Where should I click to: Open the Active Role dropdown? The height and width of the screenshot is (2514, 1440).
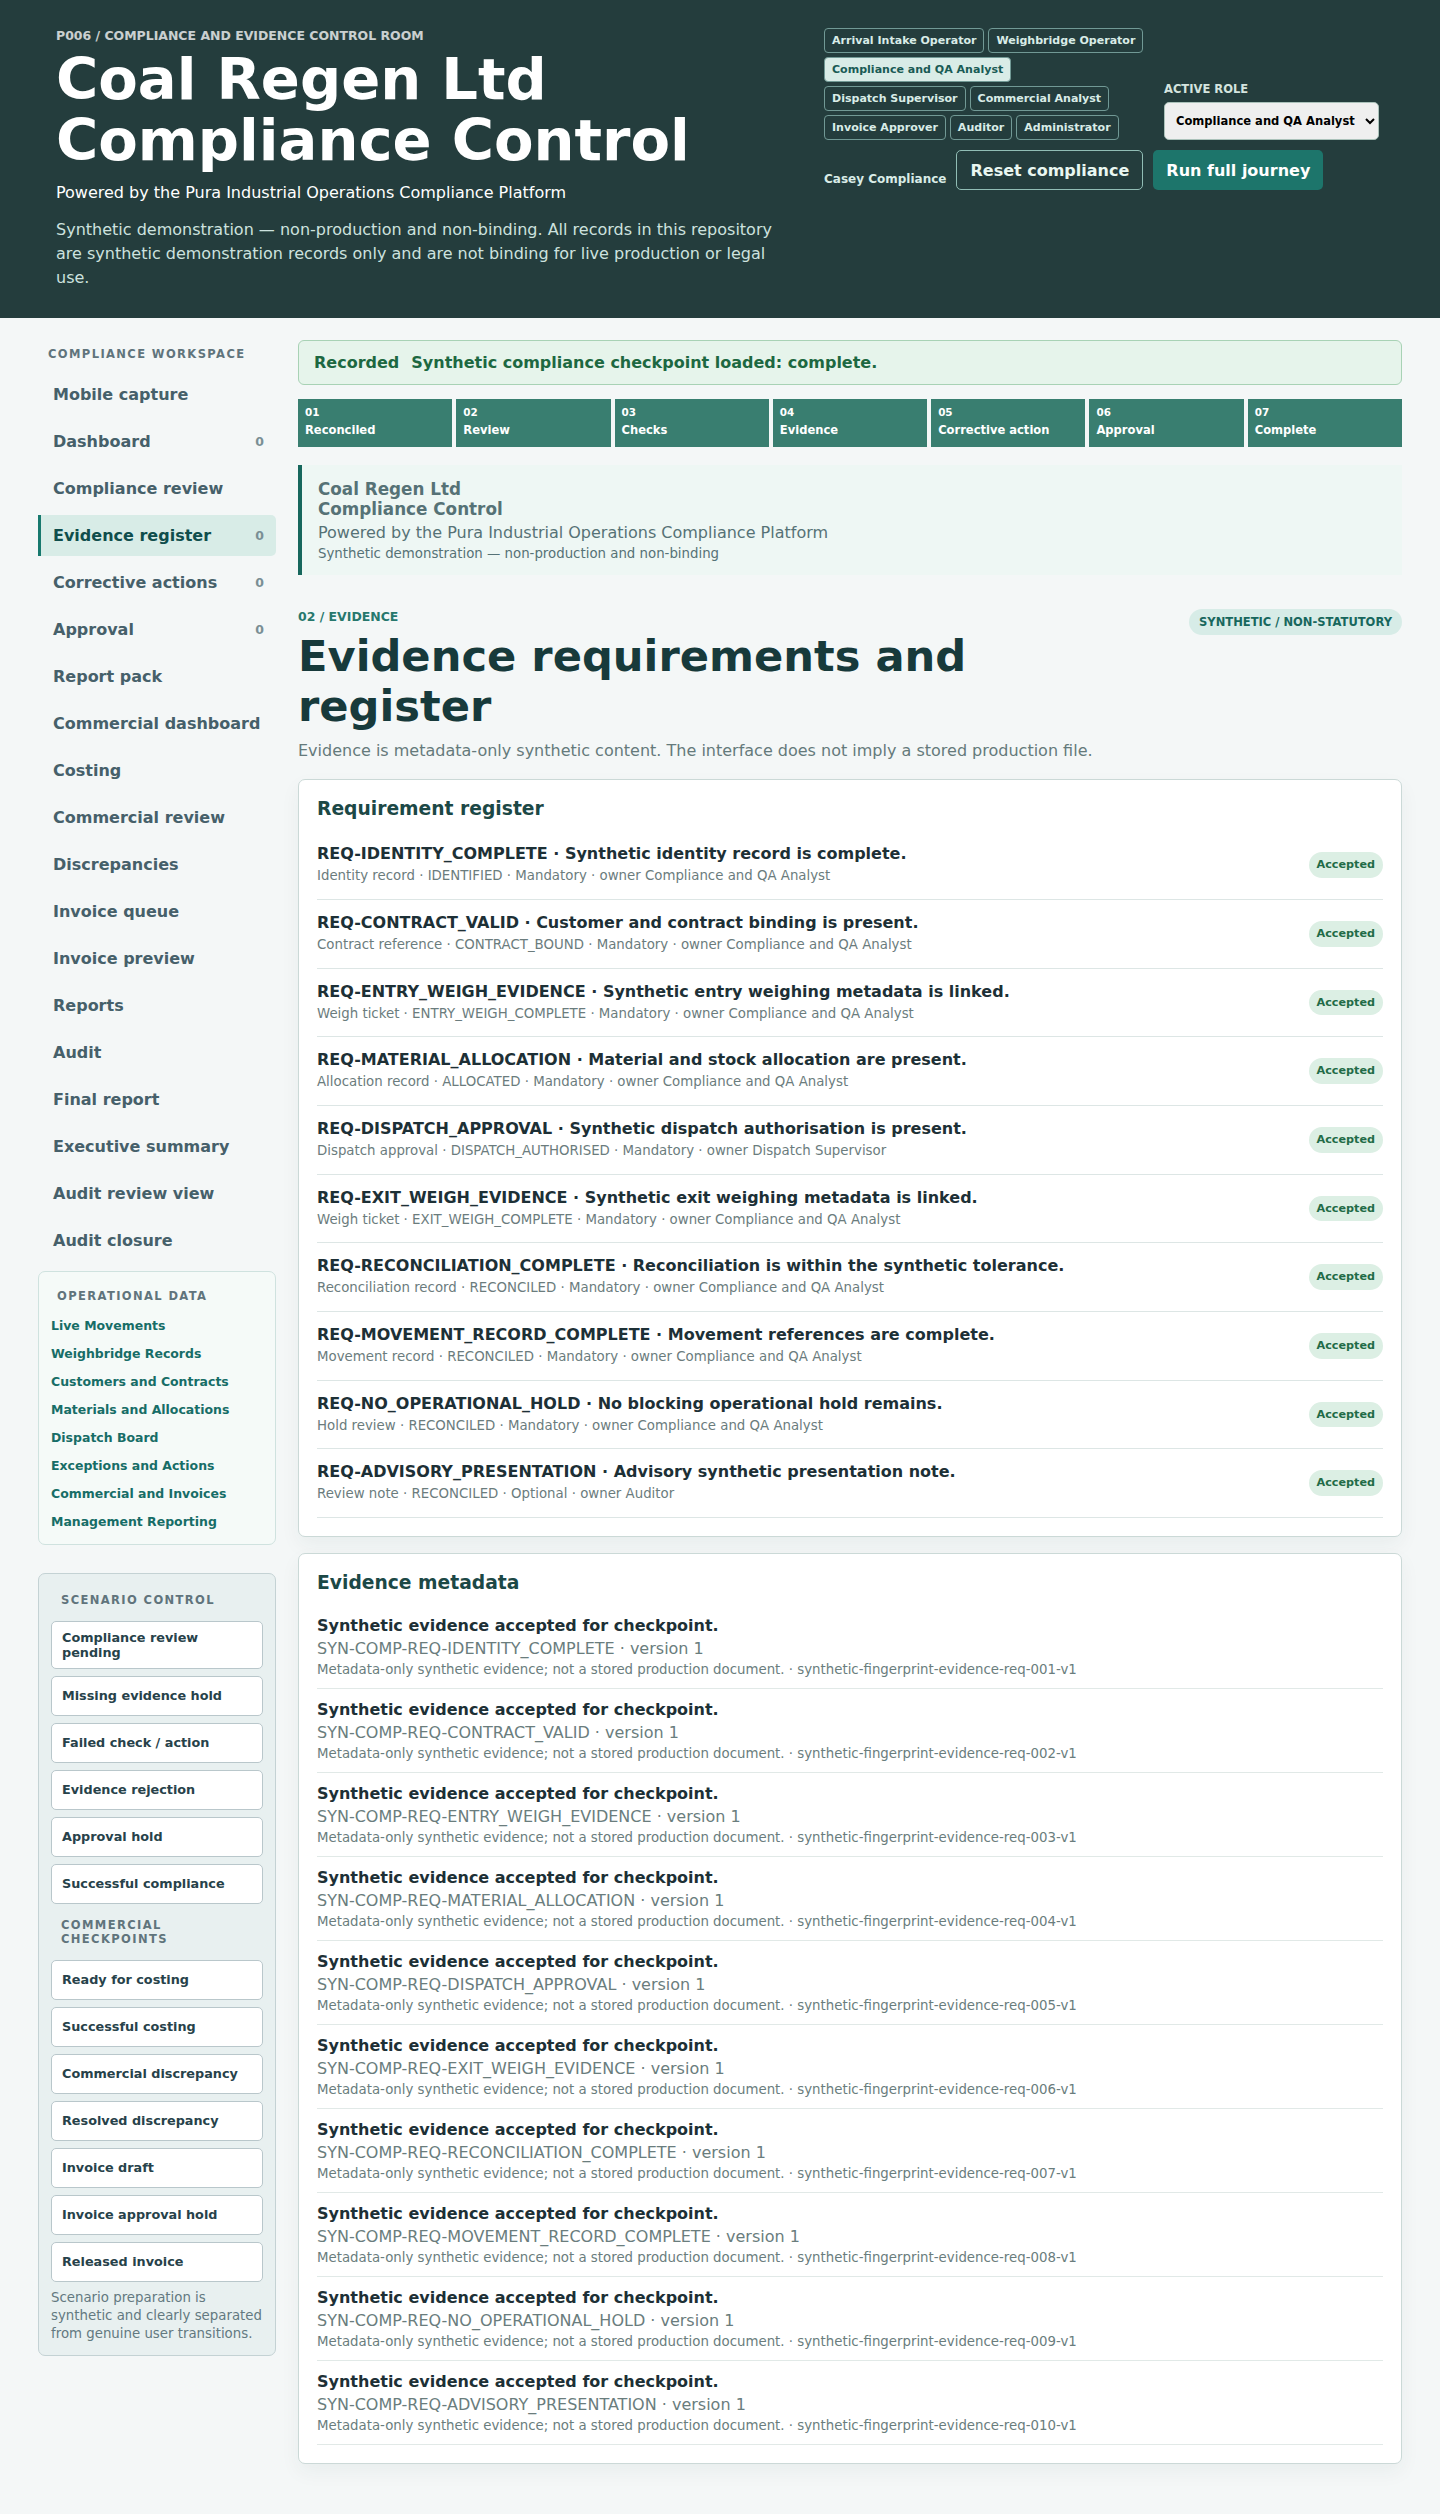tap(1271, 121)
